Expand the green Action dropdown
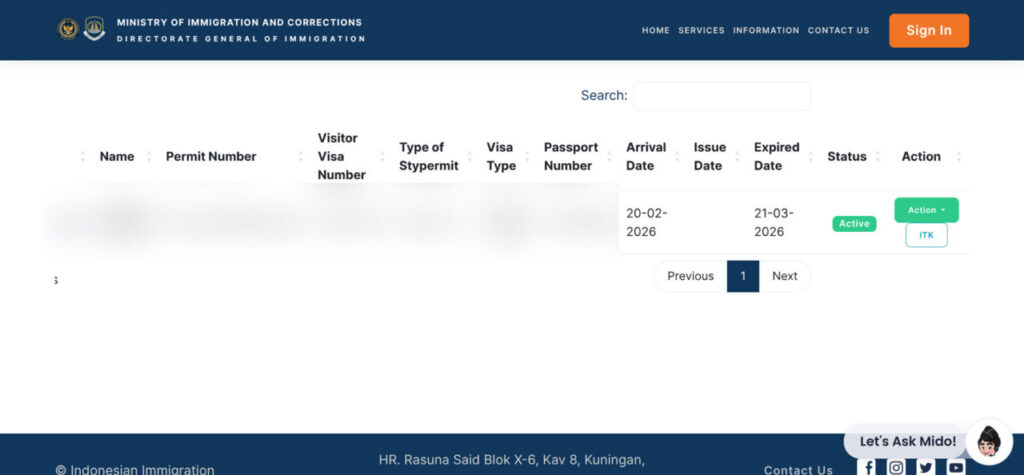 click(x=926, y=210)
